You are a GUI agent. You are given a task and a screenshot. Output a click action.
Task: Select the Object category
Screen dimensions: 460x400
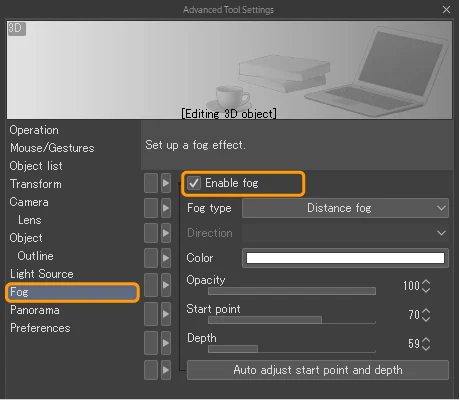click(x=26, y=238)
